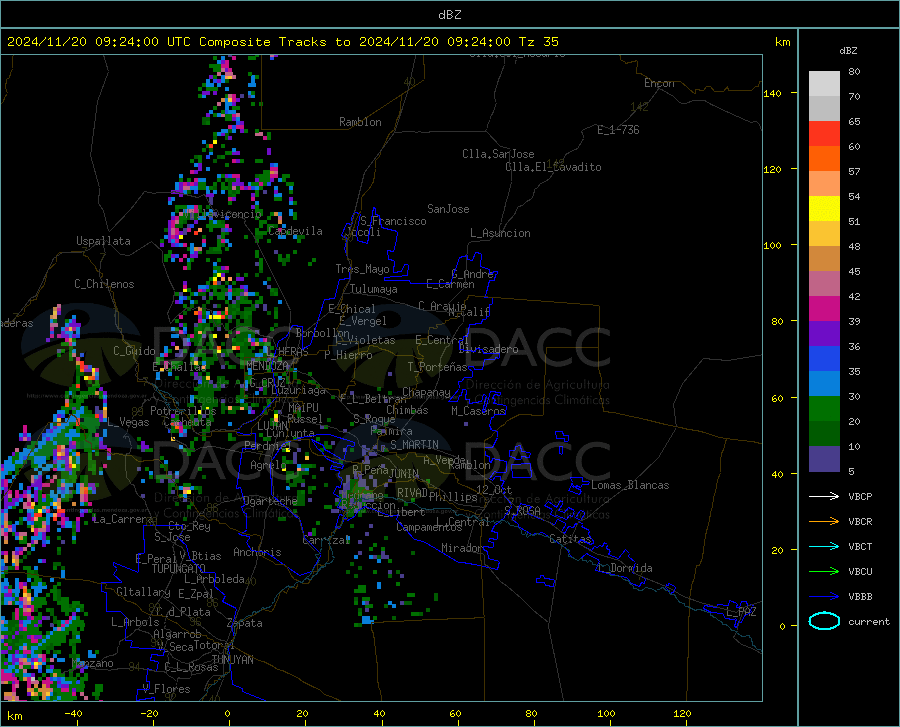
Task: Click the 'L_Asuncion' place label
Action: point(500,233)
